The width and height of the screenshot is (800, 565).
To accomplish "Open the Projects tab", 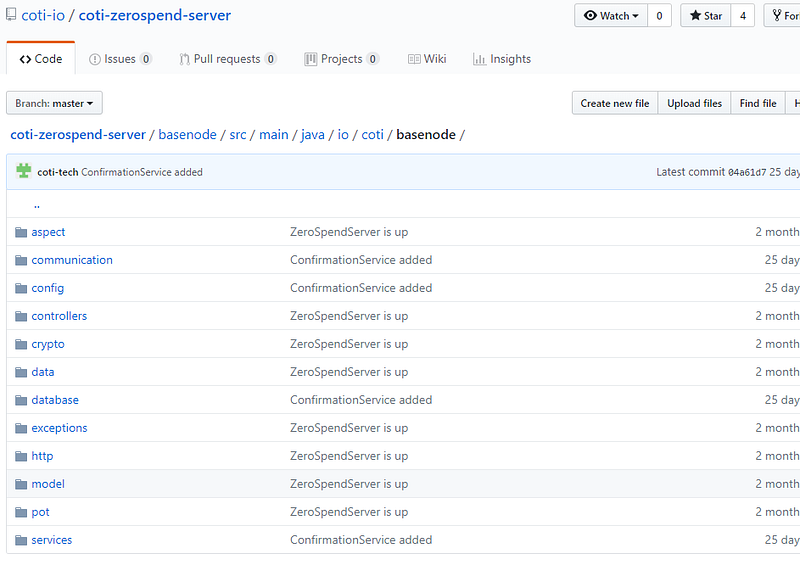I will [x=341, y=59].
